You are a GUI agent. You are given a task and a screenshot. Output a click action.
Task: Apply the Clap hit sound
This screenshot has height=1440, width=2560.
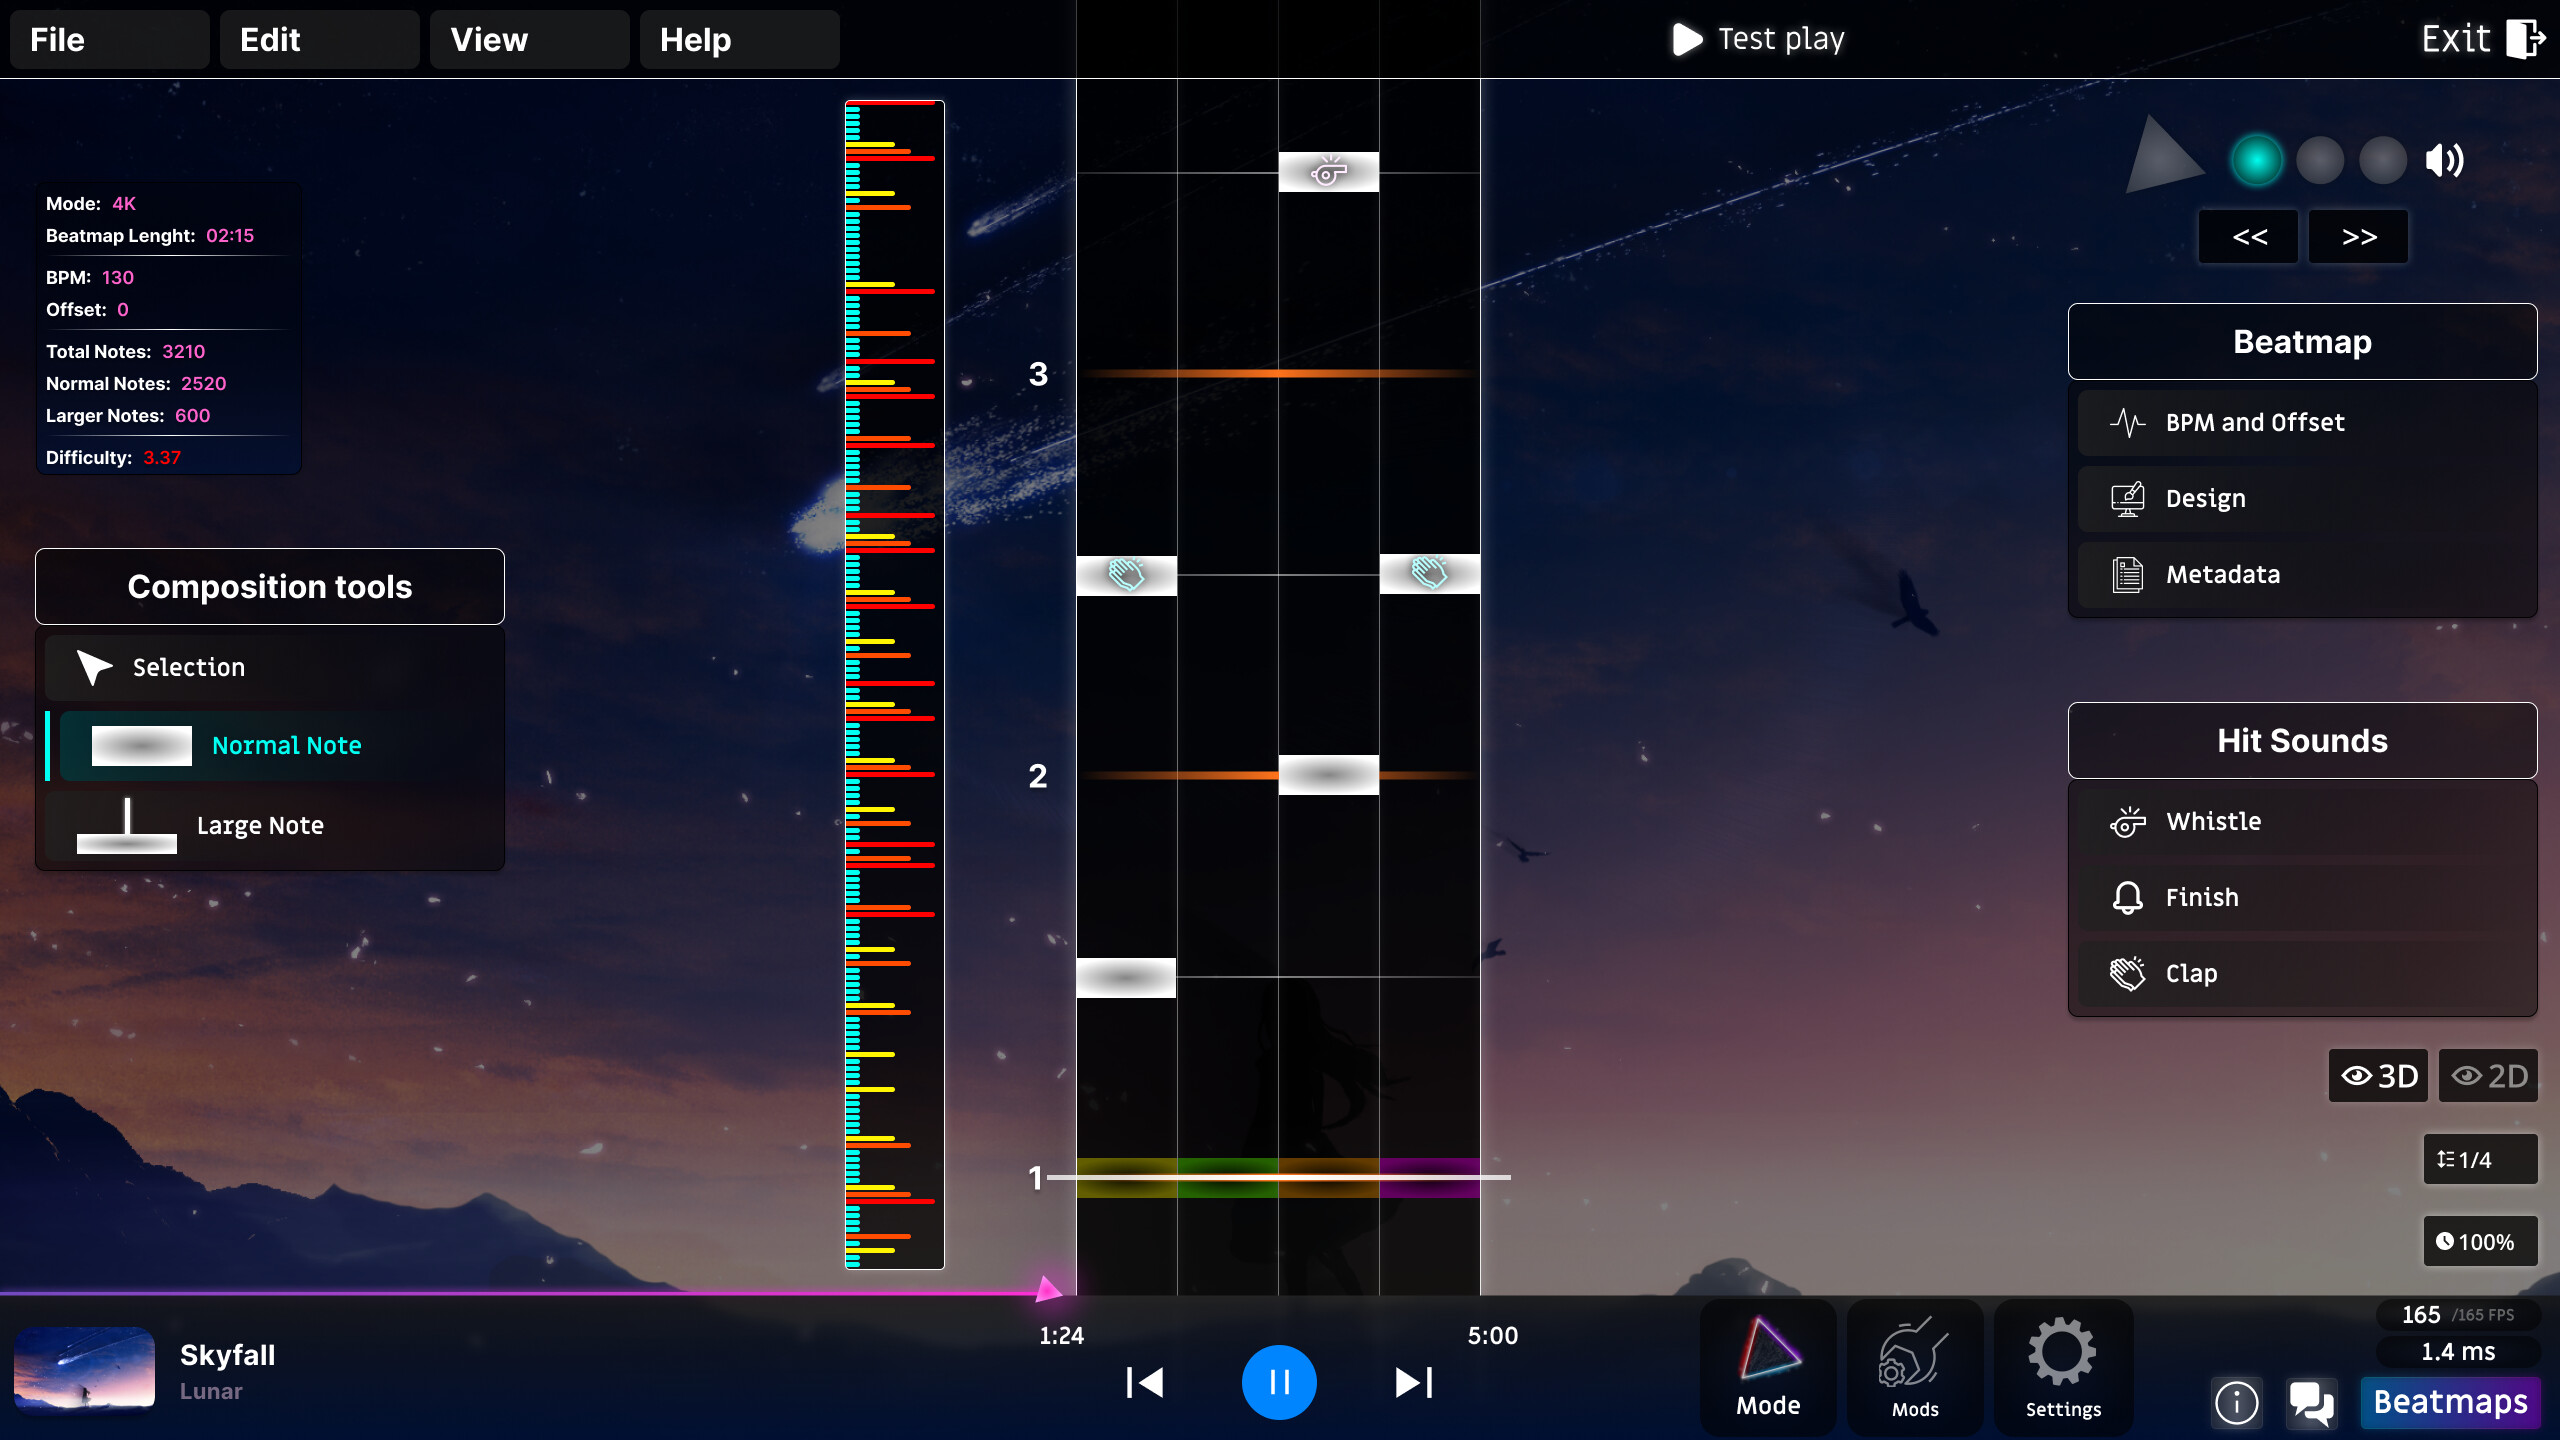[x=2192, y=973]
